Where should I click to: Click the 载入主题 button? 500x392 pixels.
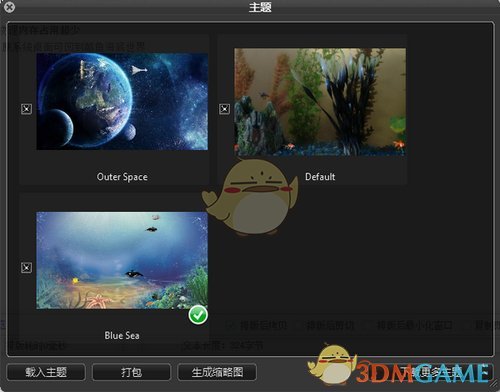(x=46, y=372)
